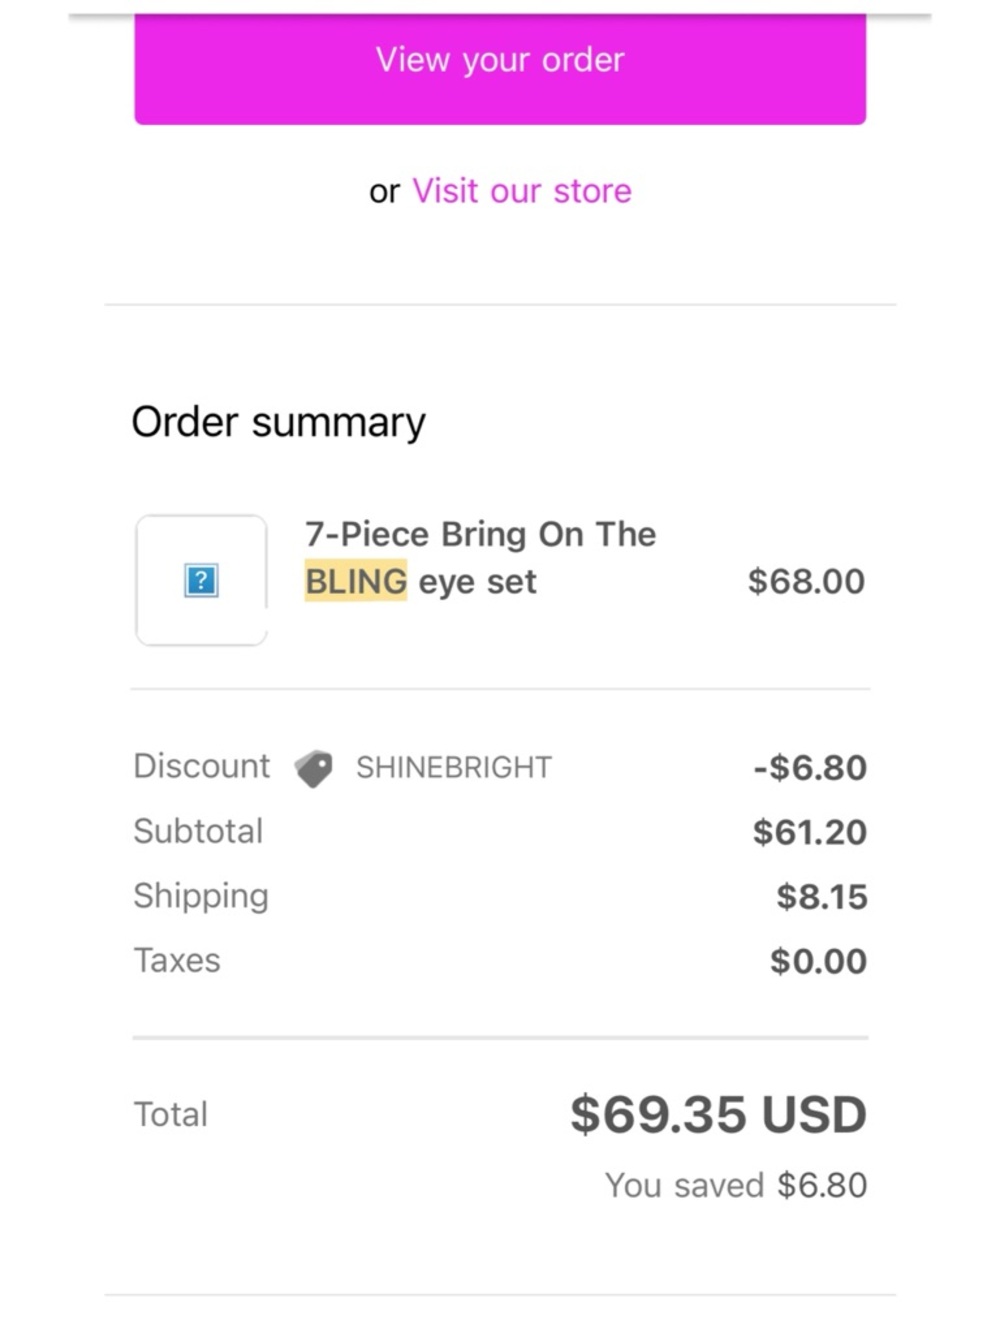Image resolution: width=1000 pixels, height=1333 pixels.
Task: Click the Subtotal label
Action: click(x=198, y=831)
